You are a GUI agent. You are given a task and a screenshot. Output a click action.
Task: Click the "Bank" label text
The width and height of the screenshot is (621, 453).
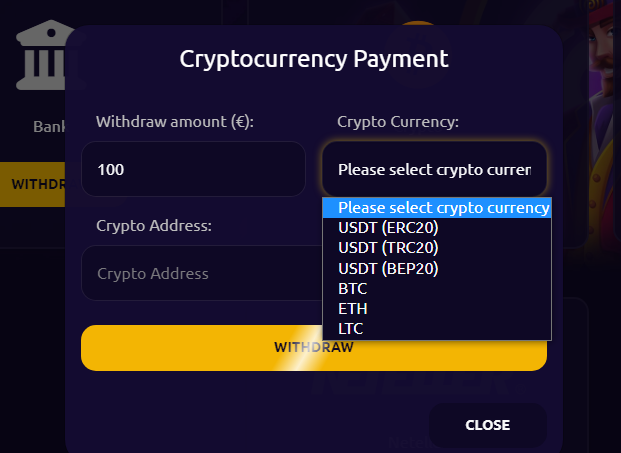click(x=48, y=127)
